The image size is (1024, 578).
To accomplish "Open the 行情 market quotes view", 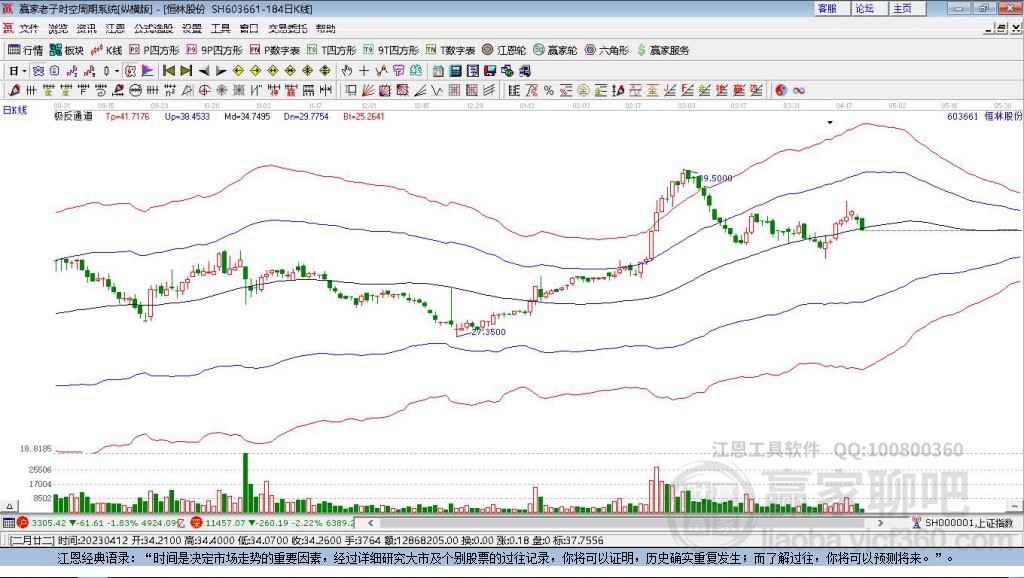I will 25,50.
